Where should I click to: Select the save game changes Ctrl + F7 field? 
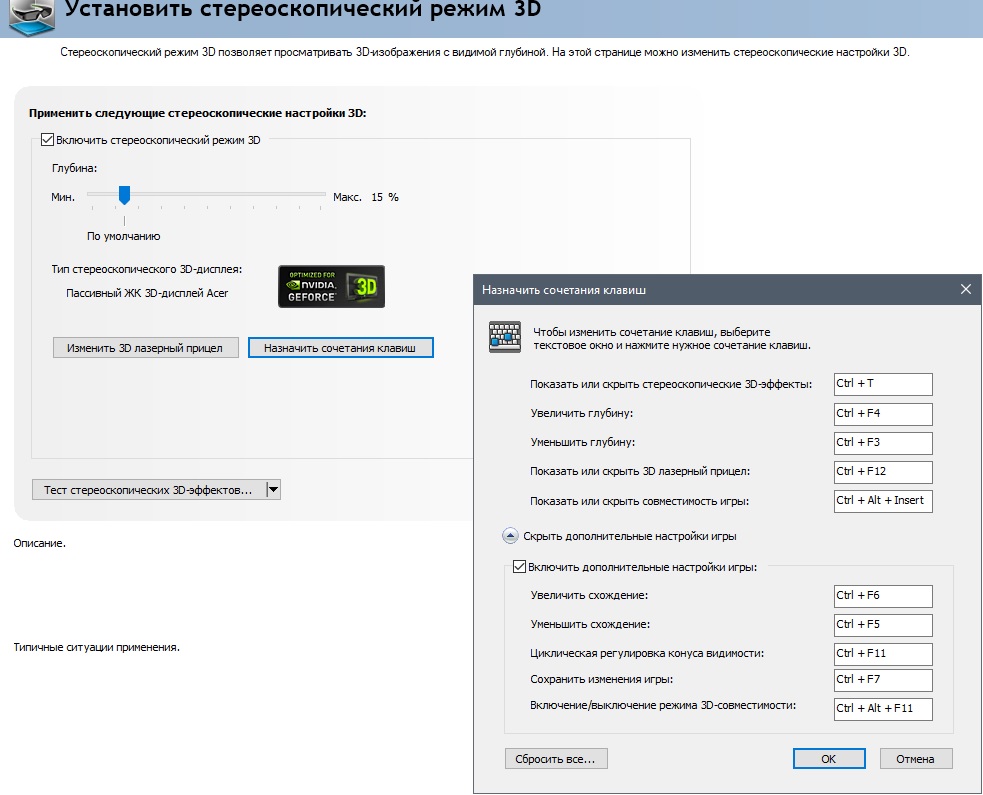coord(882,680)
